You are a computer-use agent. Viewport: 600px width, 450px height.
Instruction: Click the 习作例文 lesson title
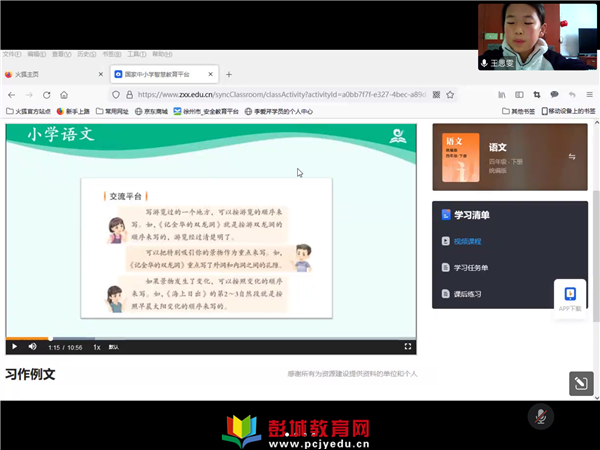(30, 374)
